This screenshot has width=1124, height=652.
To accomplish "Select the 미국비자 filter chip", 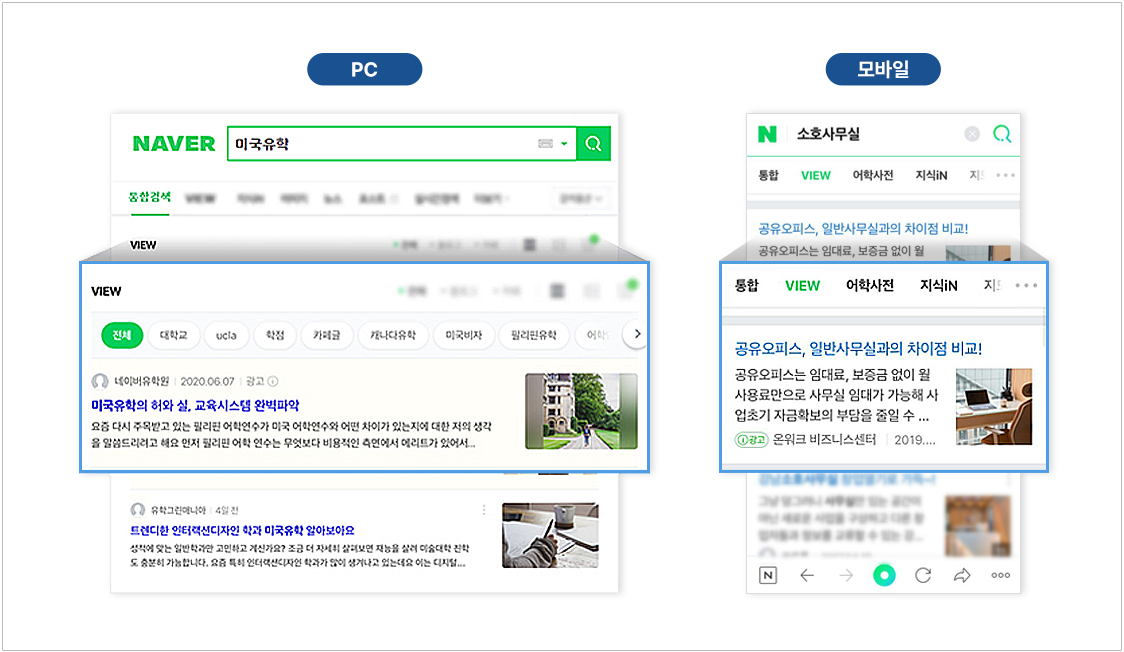I will click(463, 335).
